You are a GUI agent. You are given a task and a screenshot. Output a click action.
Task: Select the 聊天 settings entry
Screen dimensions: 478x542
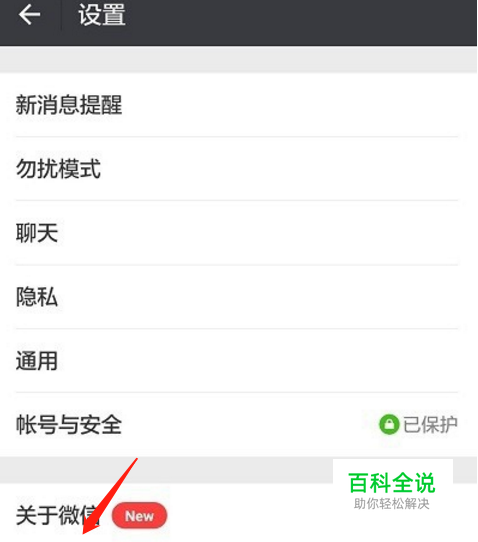coord(238,233)
